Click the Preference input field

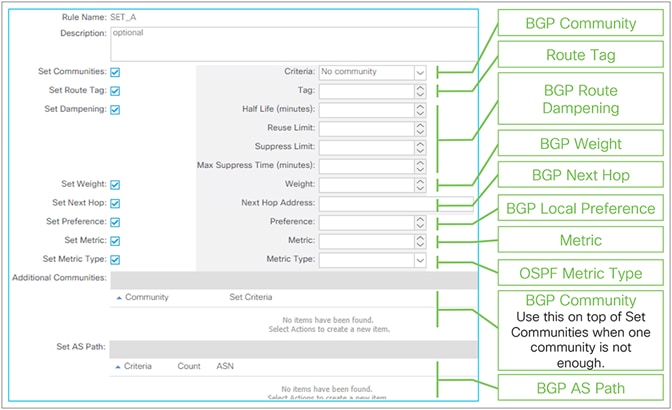point(367,223)
